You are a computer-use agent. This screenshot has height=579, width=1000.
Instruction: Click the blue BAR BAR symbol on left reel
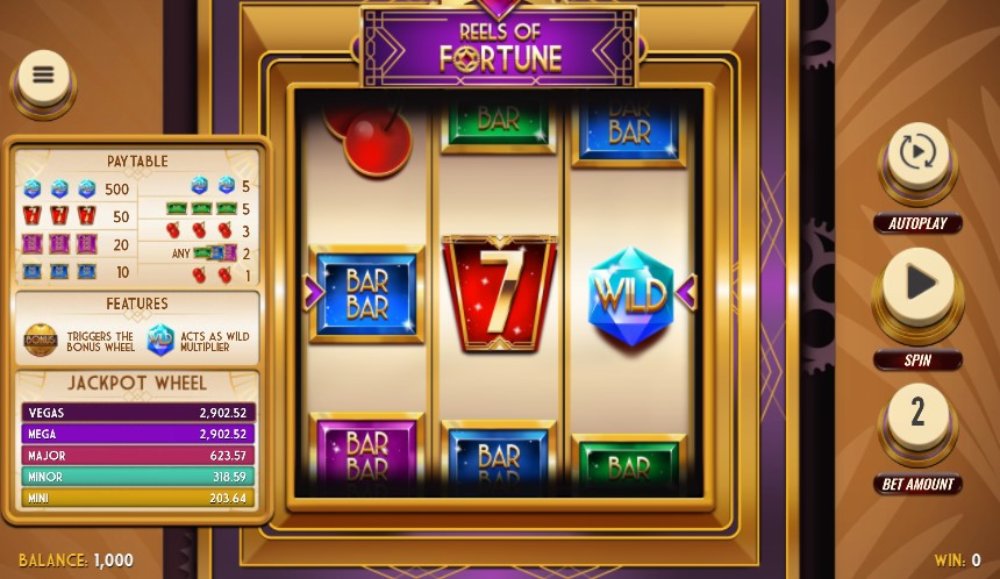pyautogui.click(x=367, y=294)
